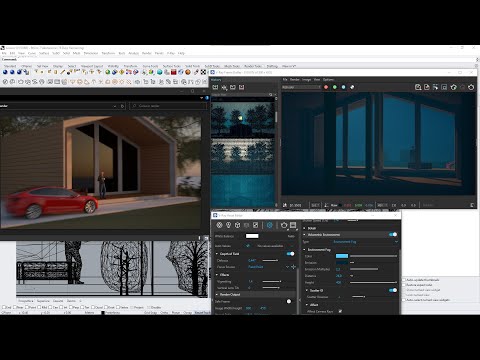The image size is (480, 360).
Task: Click Ortho in Rhino status bar
Action: pos(164,313)
